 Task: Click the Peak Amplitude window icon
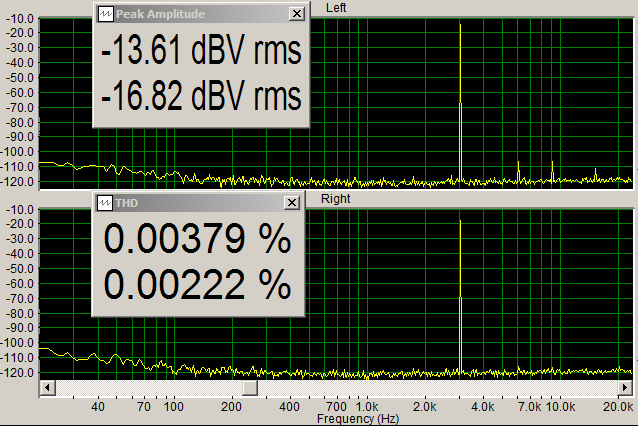[106, 14]
